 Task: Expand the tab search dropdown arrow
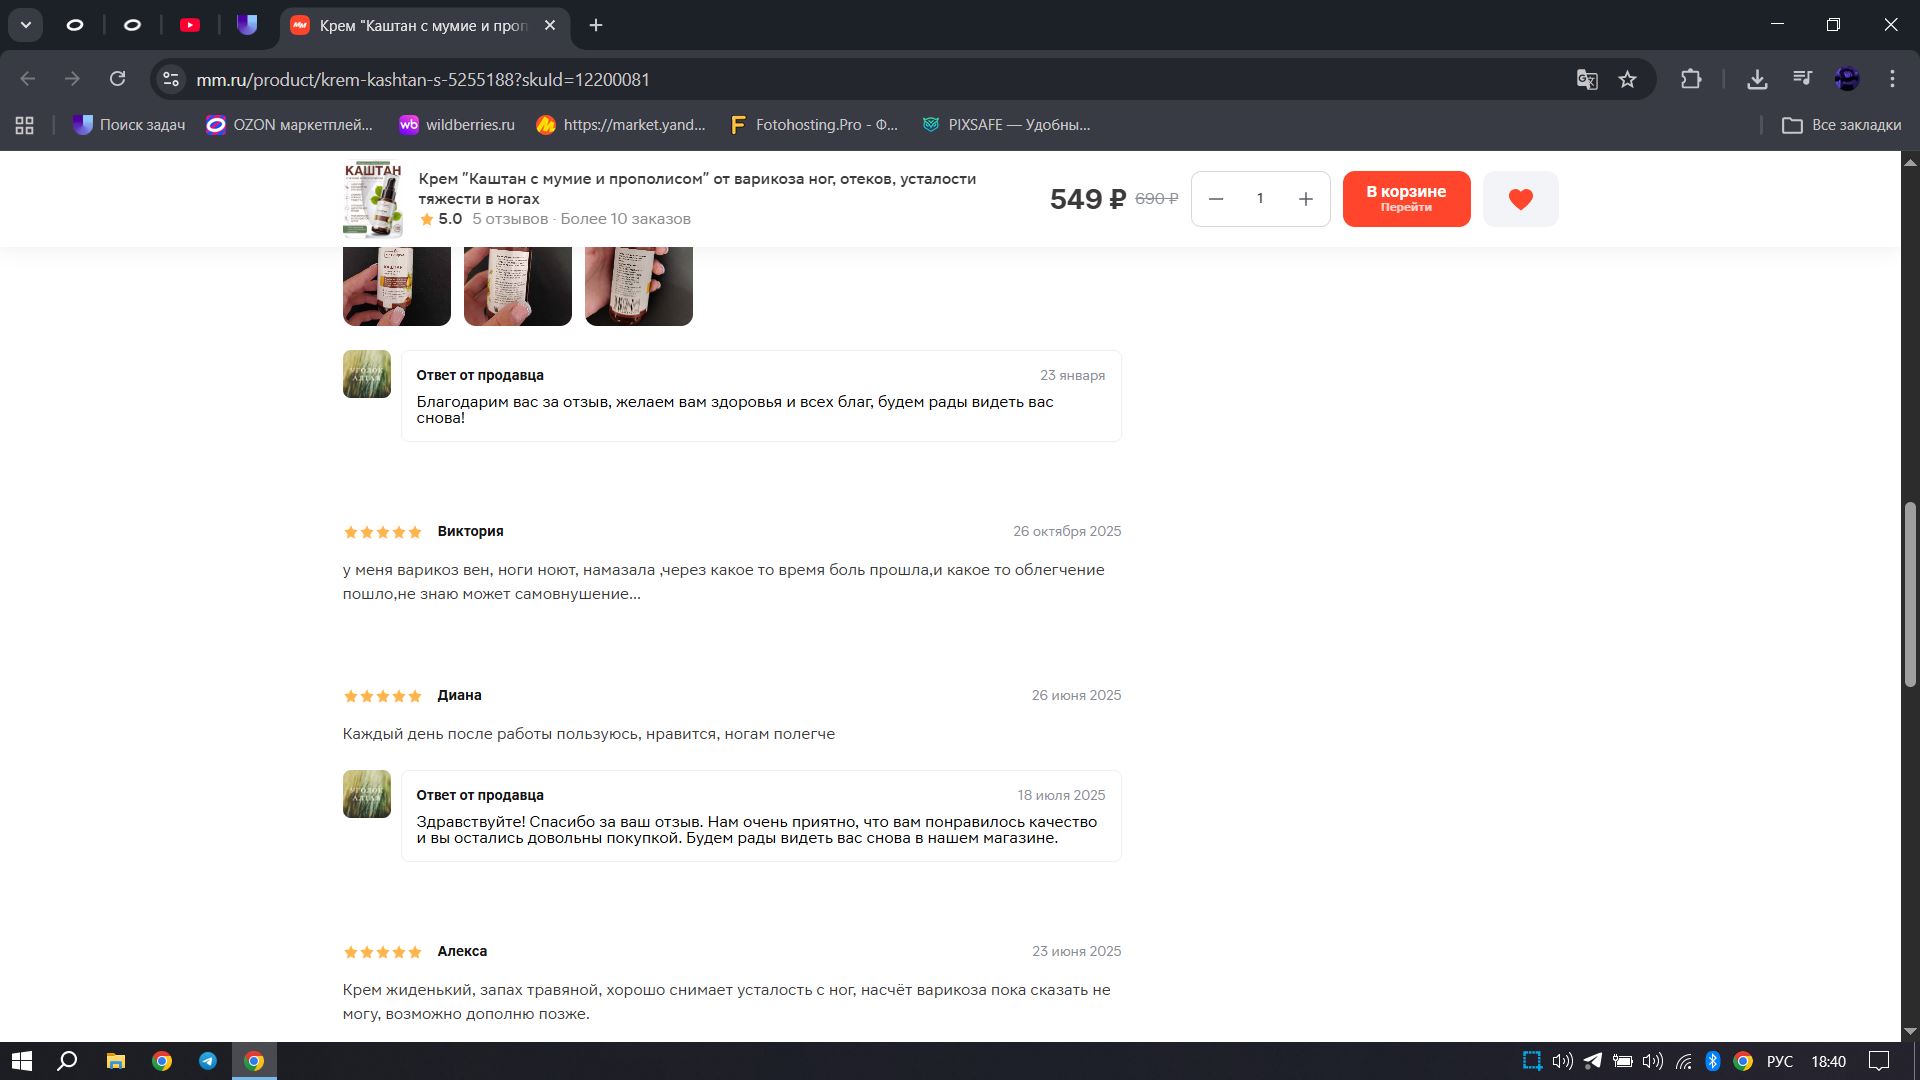tap(26, 25)
